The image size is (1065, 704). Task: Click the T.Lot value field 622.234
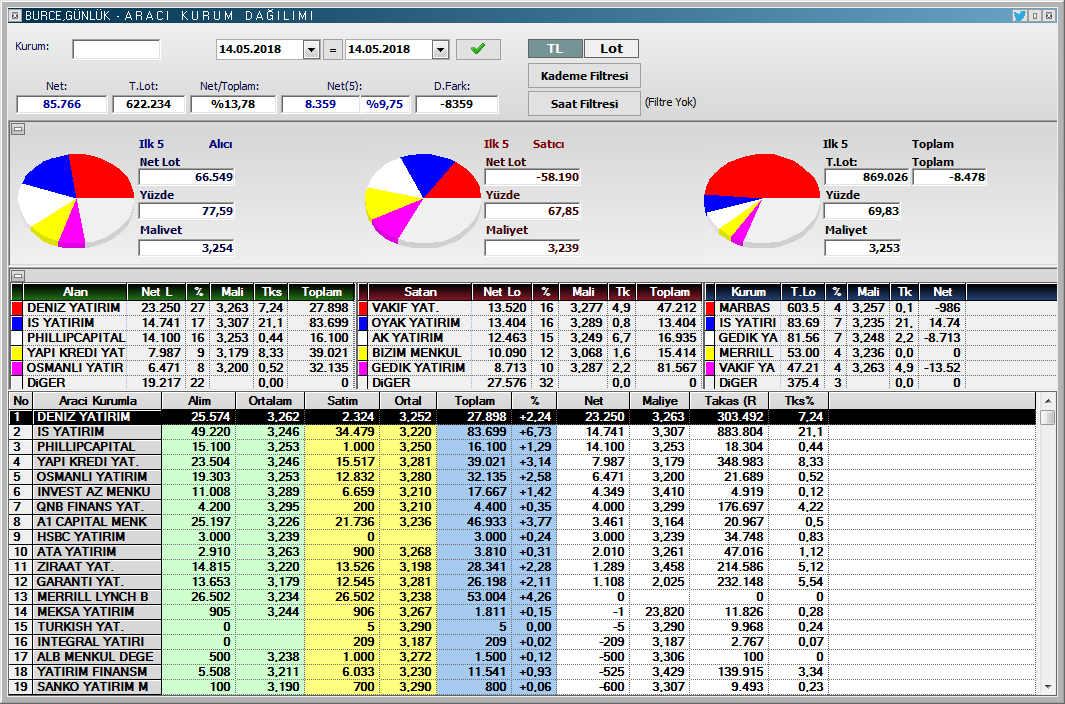(x=149, y=104)
